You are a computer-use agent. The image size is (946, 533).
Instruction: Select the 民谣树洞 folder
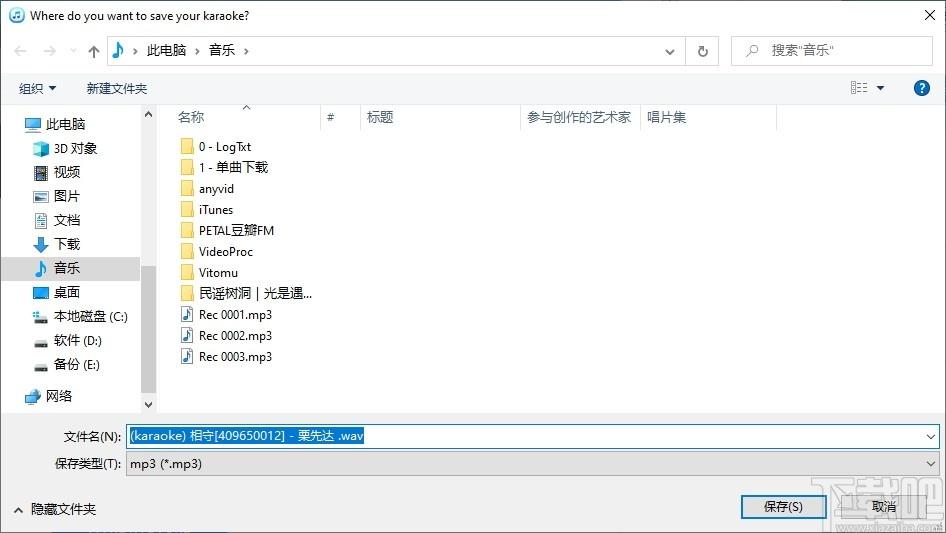[x=246, y=293]
